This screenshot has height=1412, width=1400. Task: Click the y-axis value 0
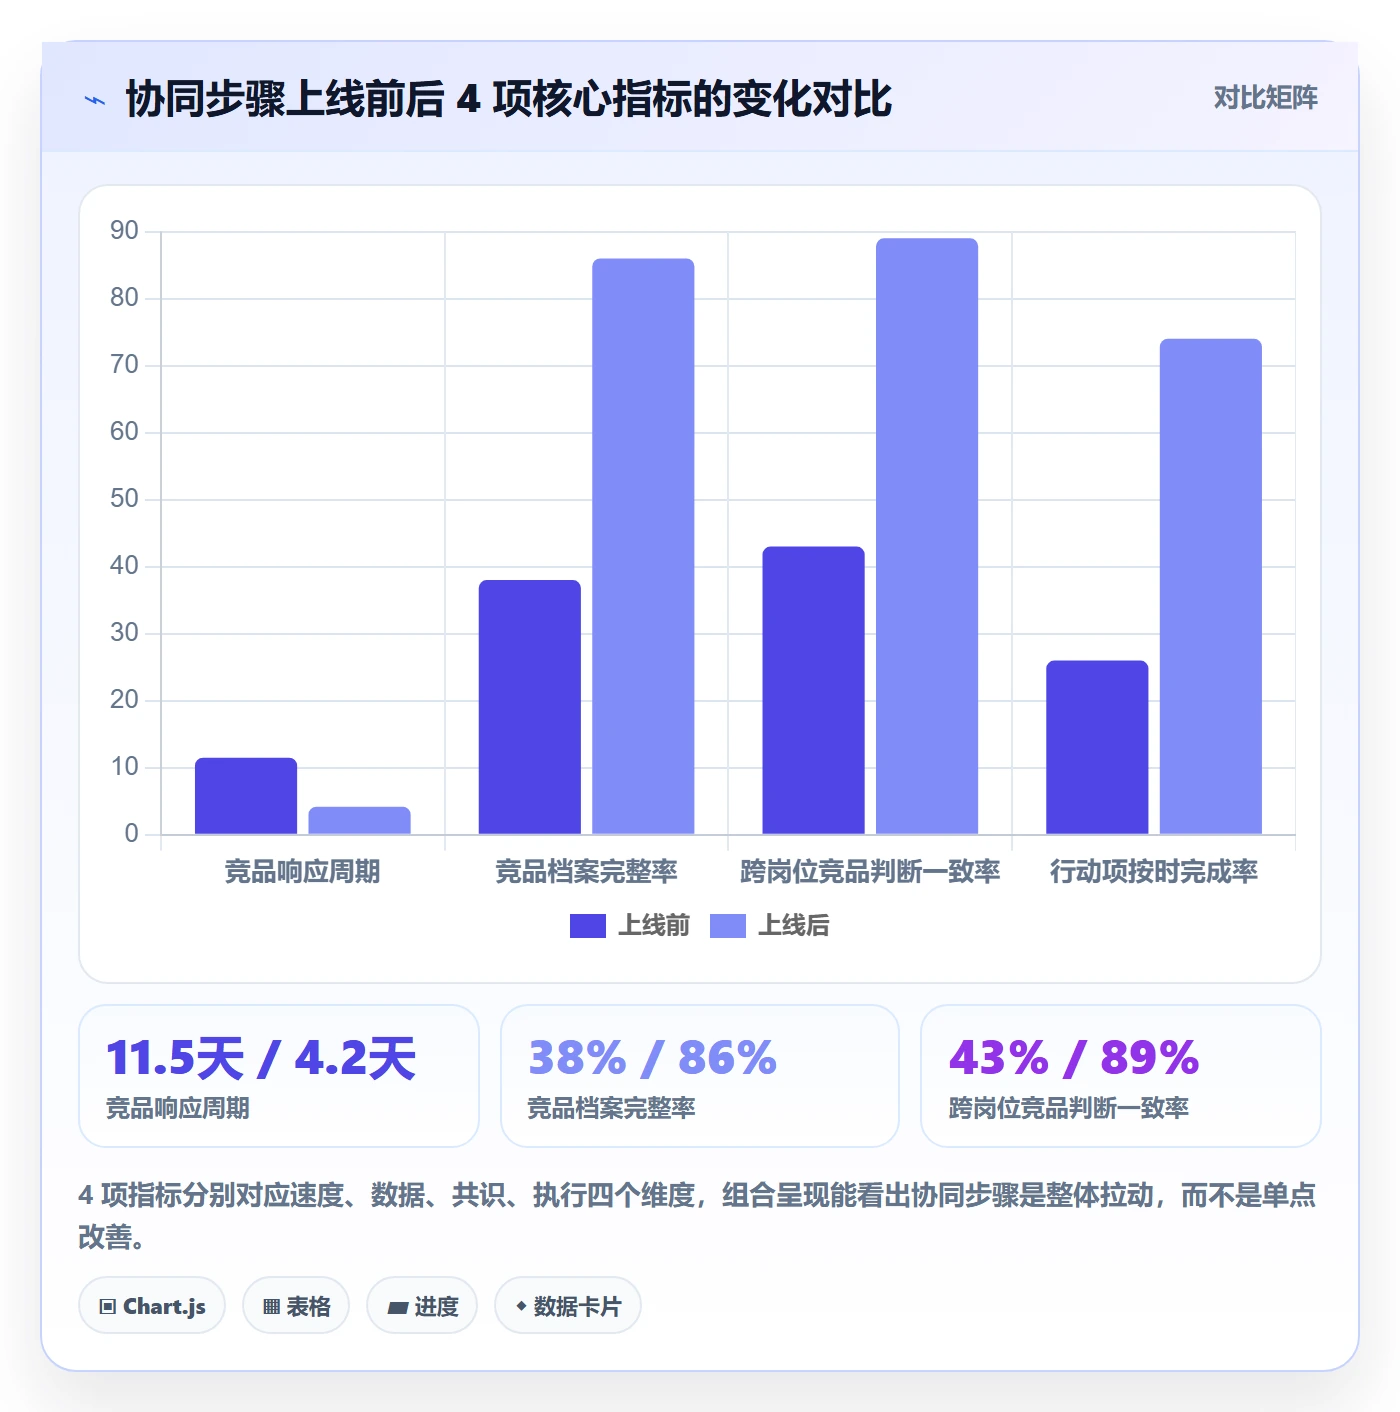click(x=132, y=834)
